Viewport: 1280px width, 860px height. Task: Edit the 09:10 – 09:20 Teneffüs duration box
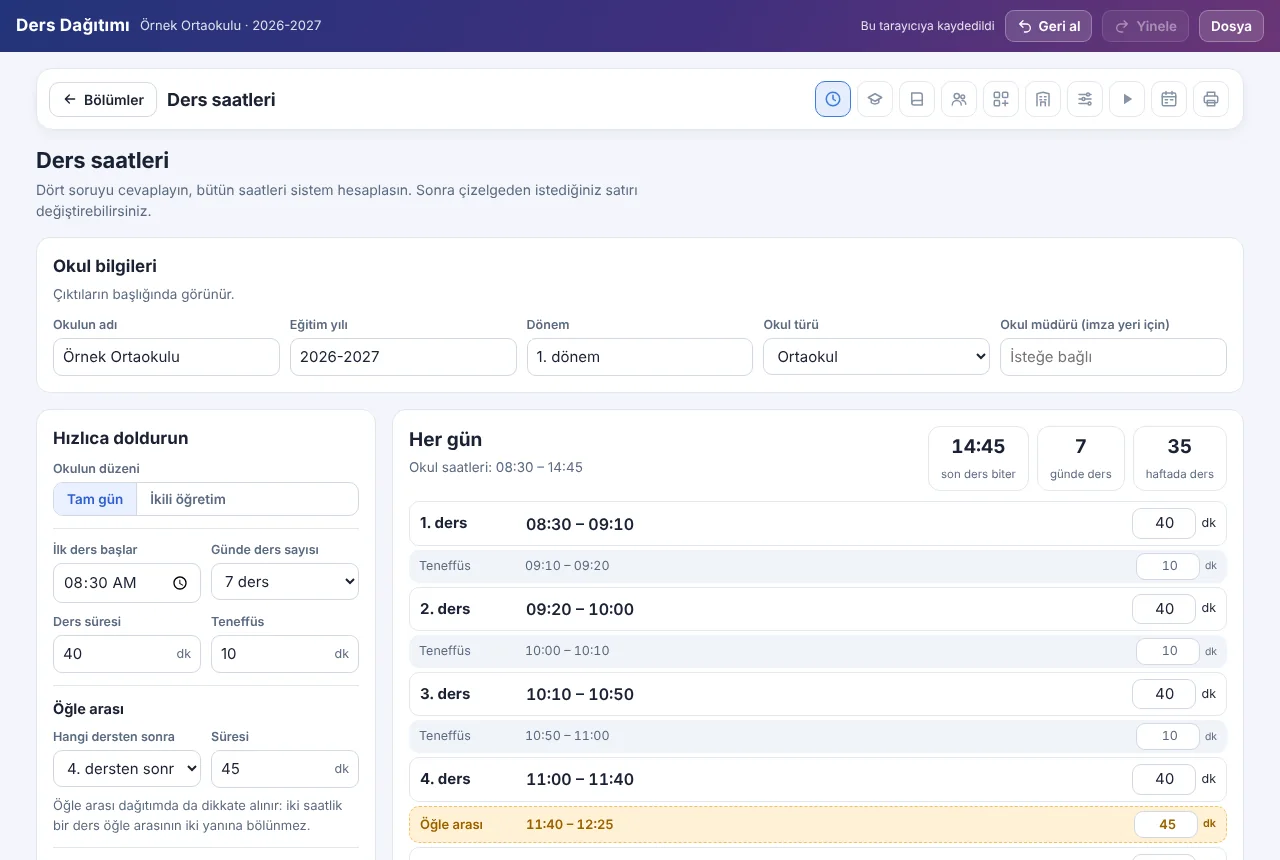(1167, 566)
